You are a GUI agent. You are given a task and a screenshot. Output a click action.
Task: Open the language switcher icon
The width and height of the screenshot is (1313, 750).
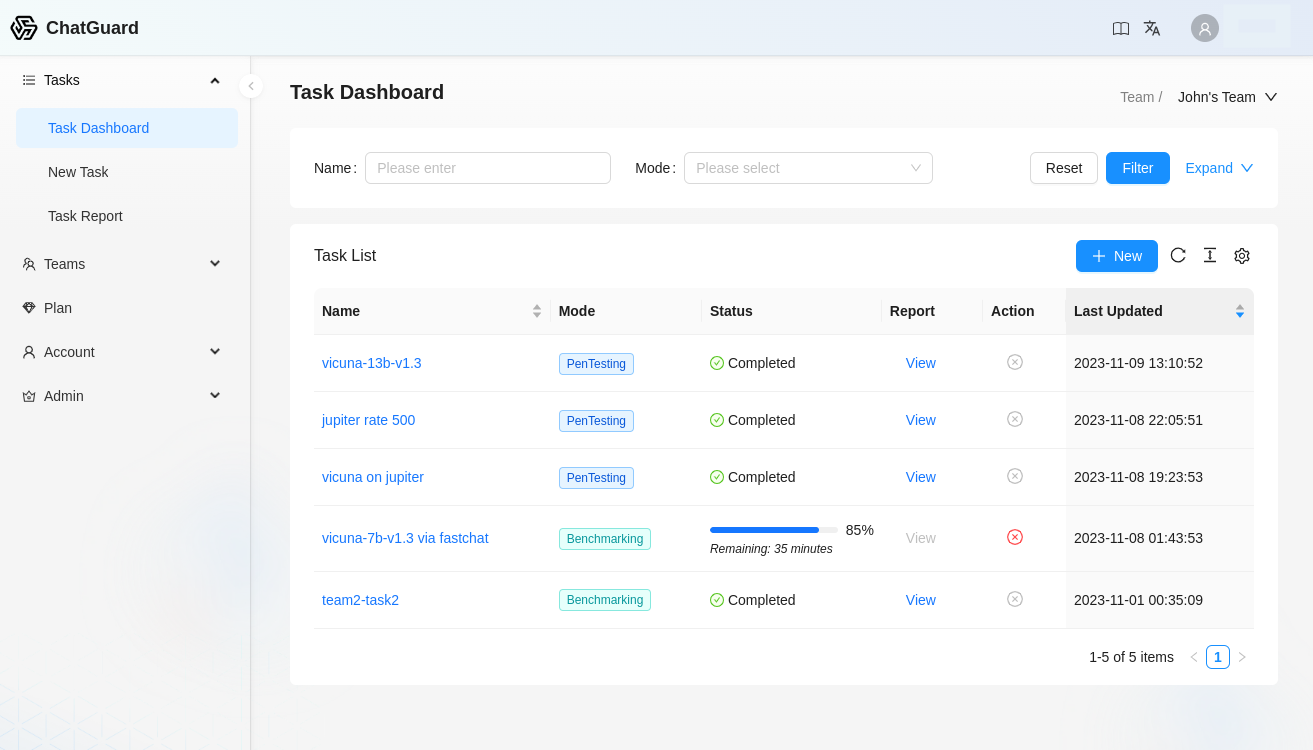1152,28
